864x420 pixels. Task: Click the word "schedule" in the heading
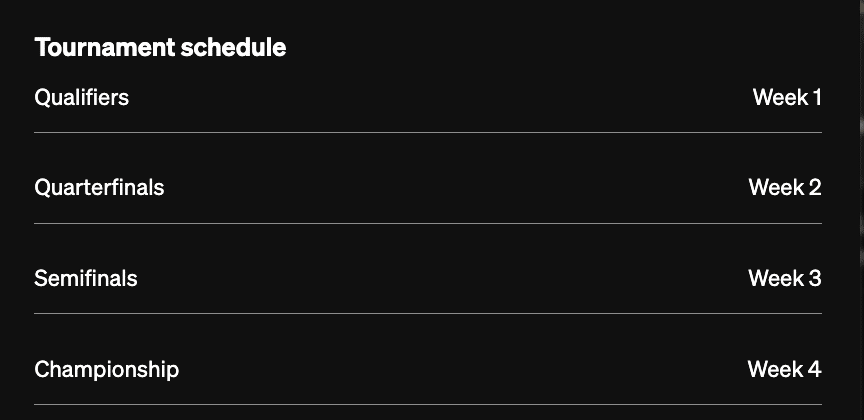pos(233,47)
